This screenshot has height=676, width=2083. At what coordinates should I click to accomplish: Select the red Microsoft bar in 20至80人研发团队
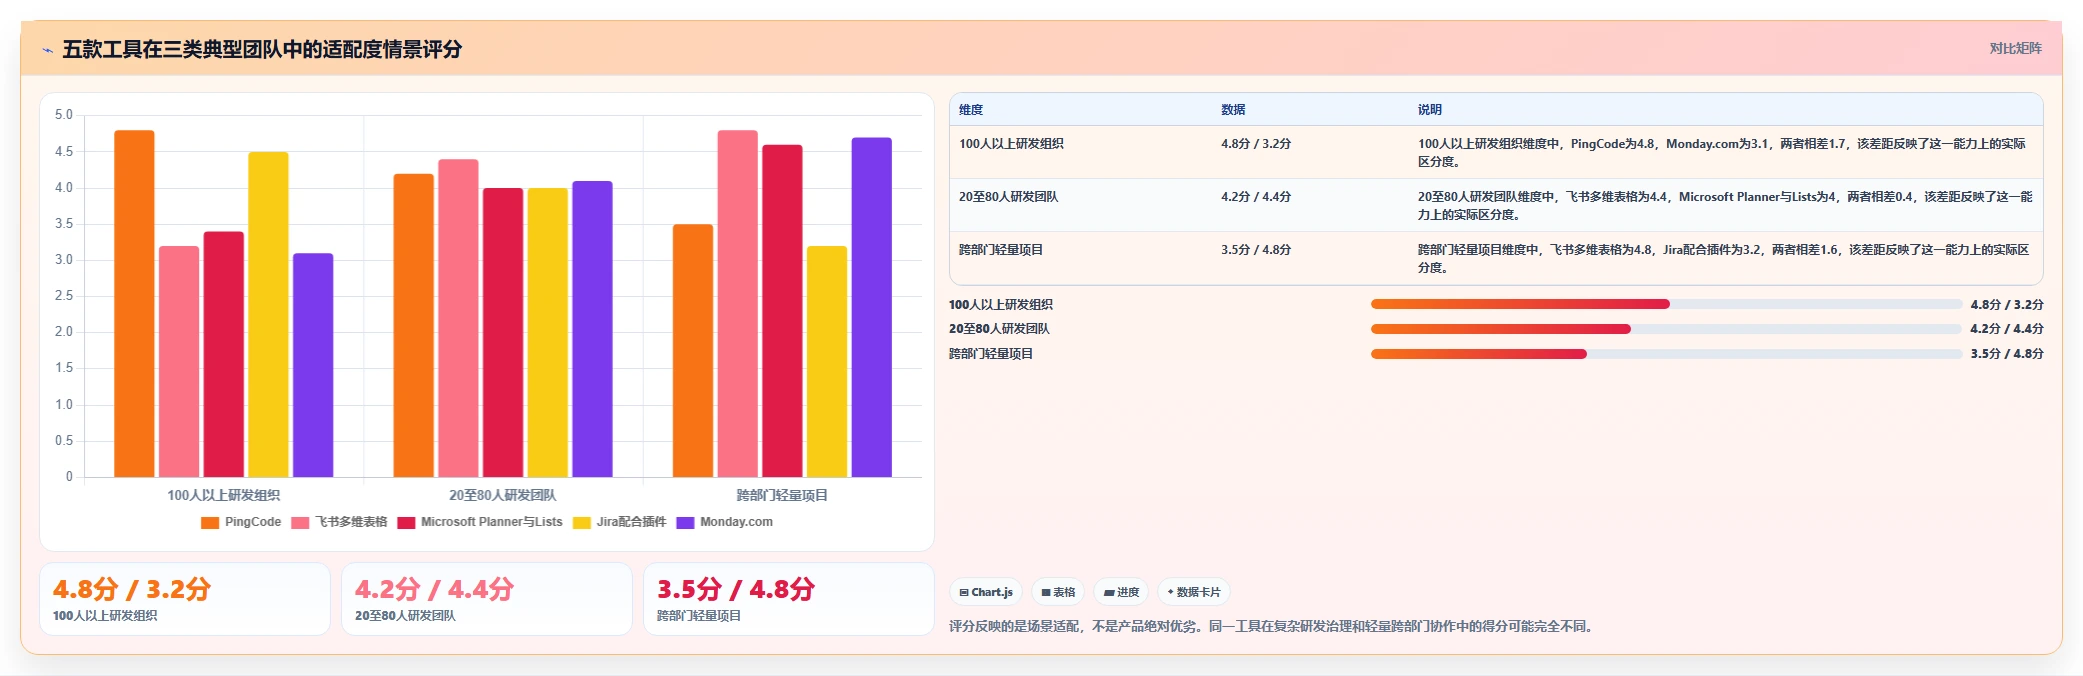pos(503,333)
